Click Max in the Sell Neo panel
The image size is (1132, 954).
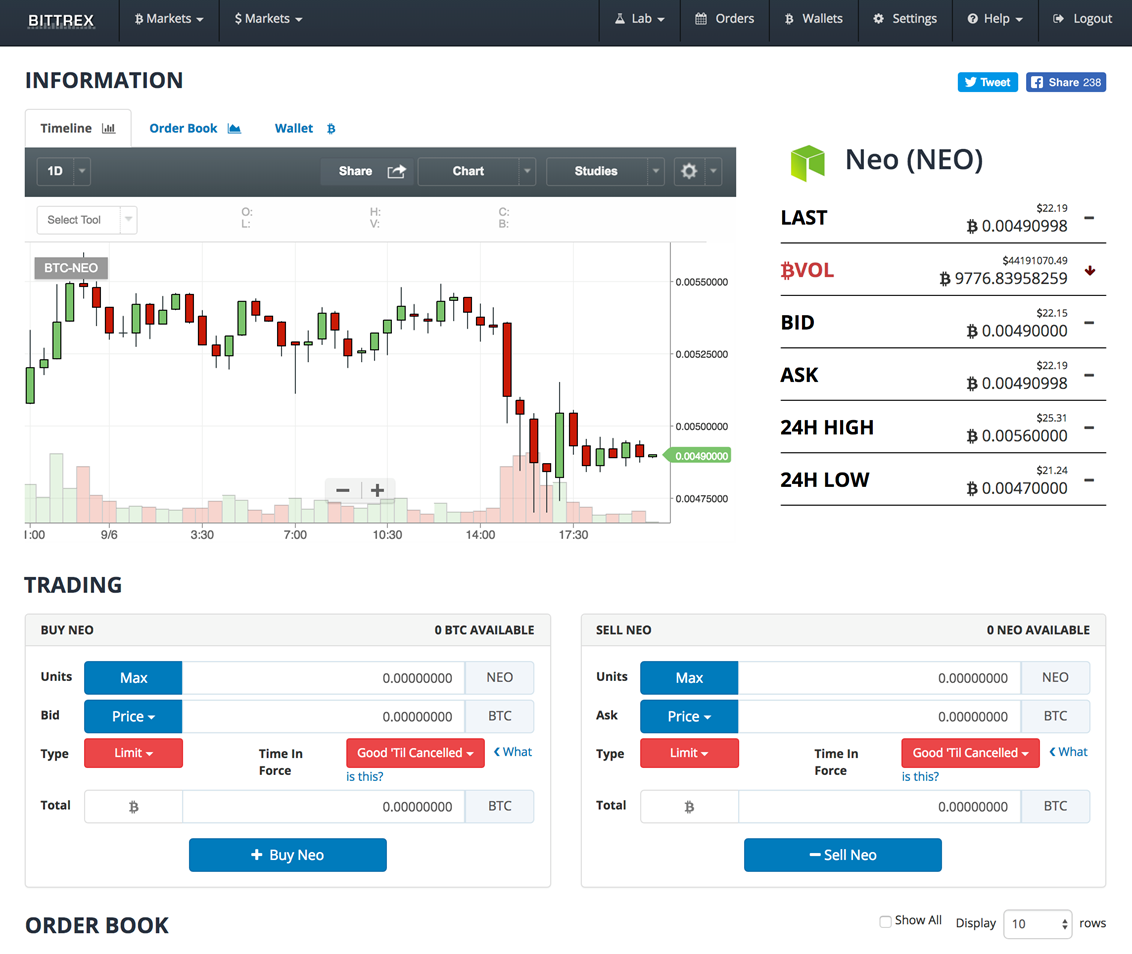click(689, 677)
